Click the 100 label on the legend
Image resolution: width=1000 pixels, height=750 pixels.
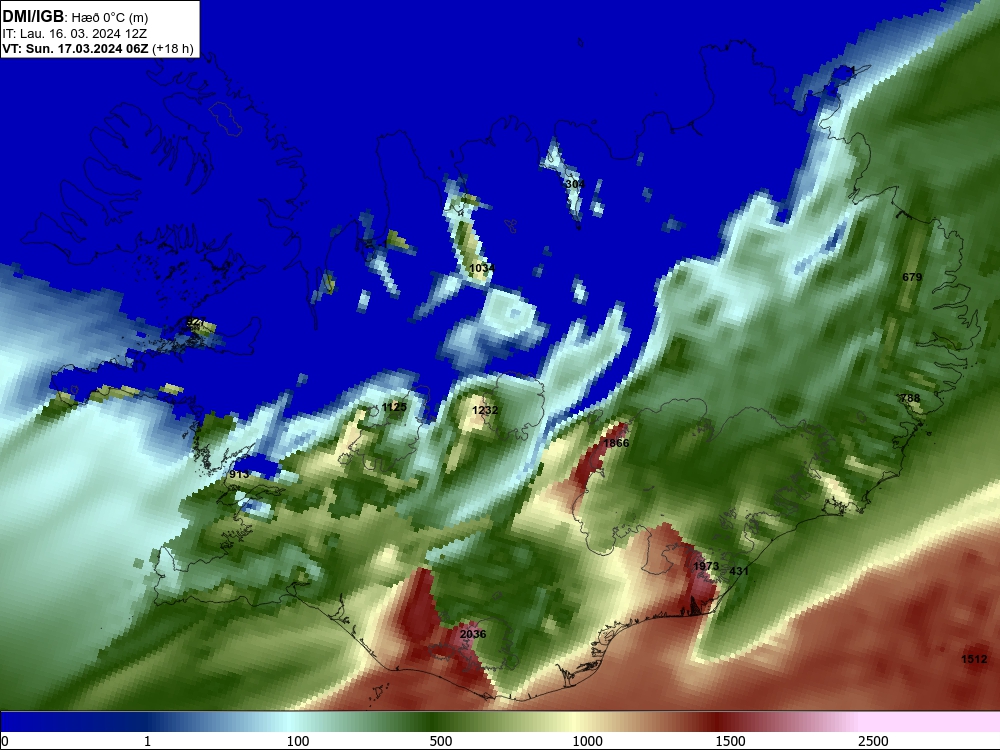298,741
